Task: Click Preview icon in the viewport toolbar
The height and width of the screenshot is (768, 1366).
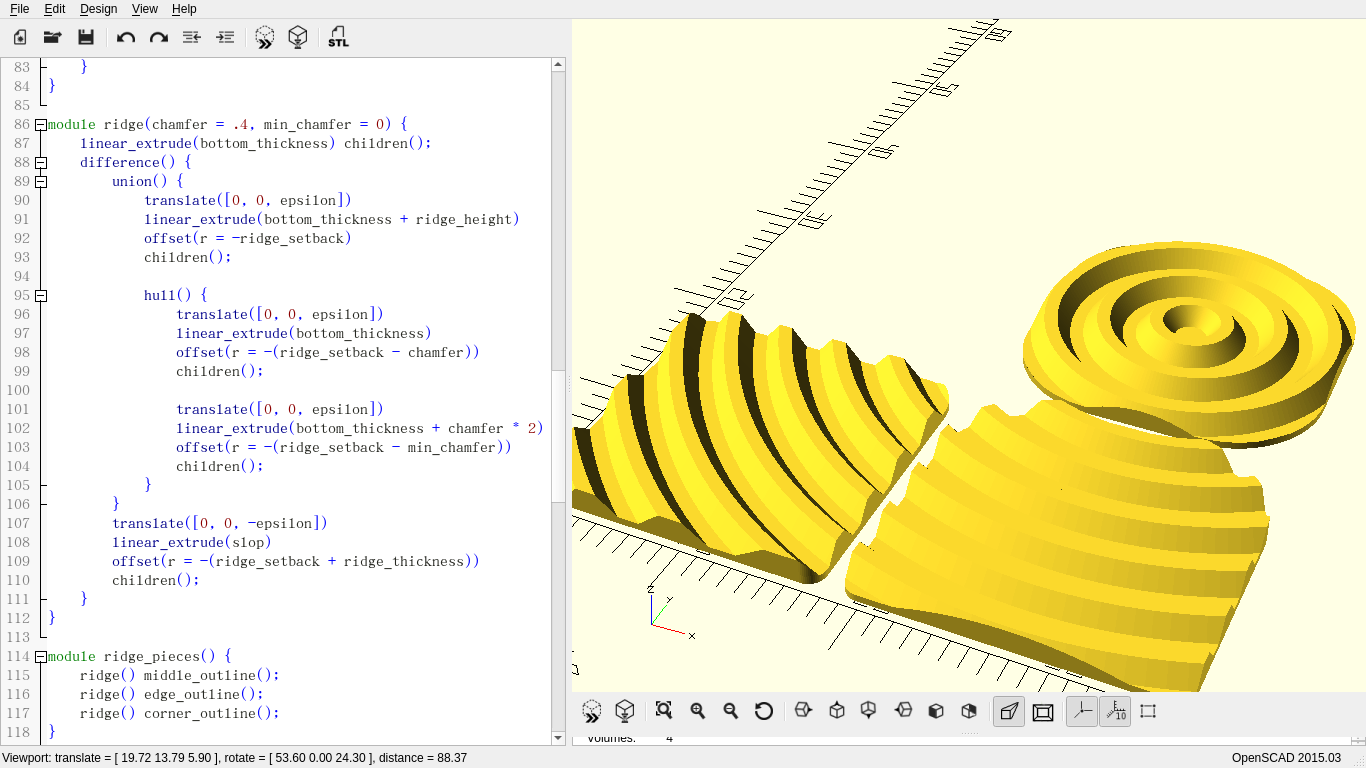Action: tap(592, 711)
